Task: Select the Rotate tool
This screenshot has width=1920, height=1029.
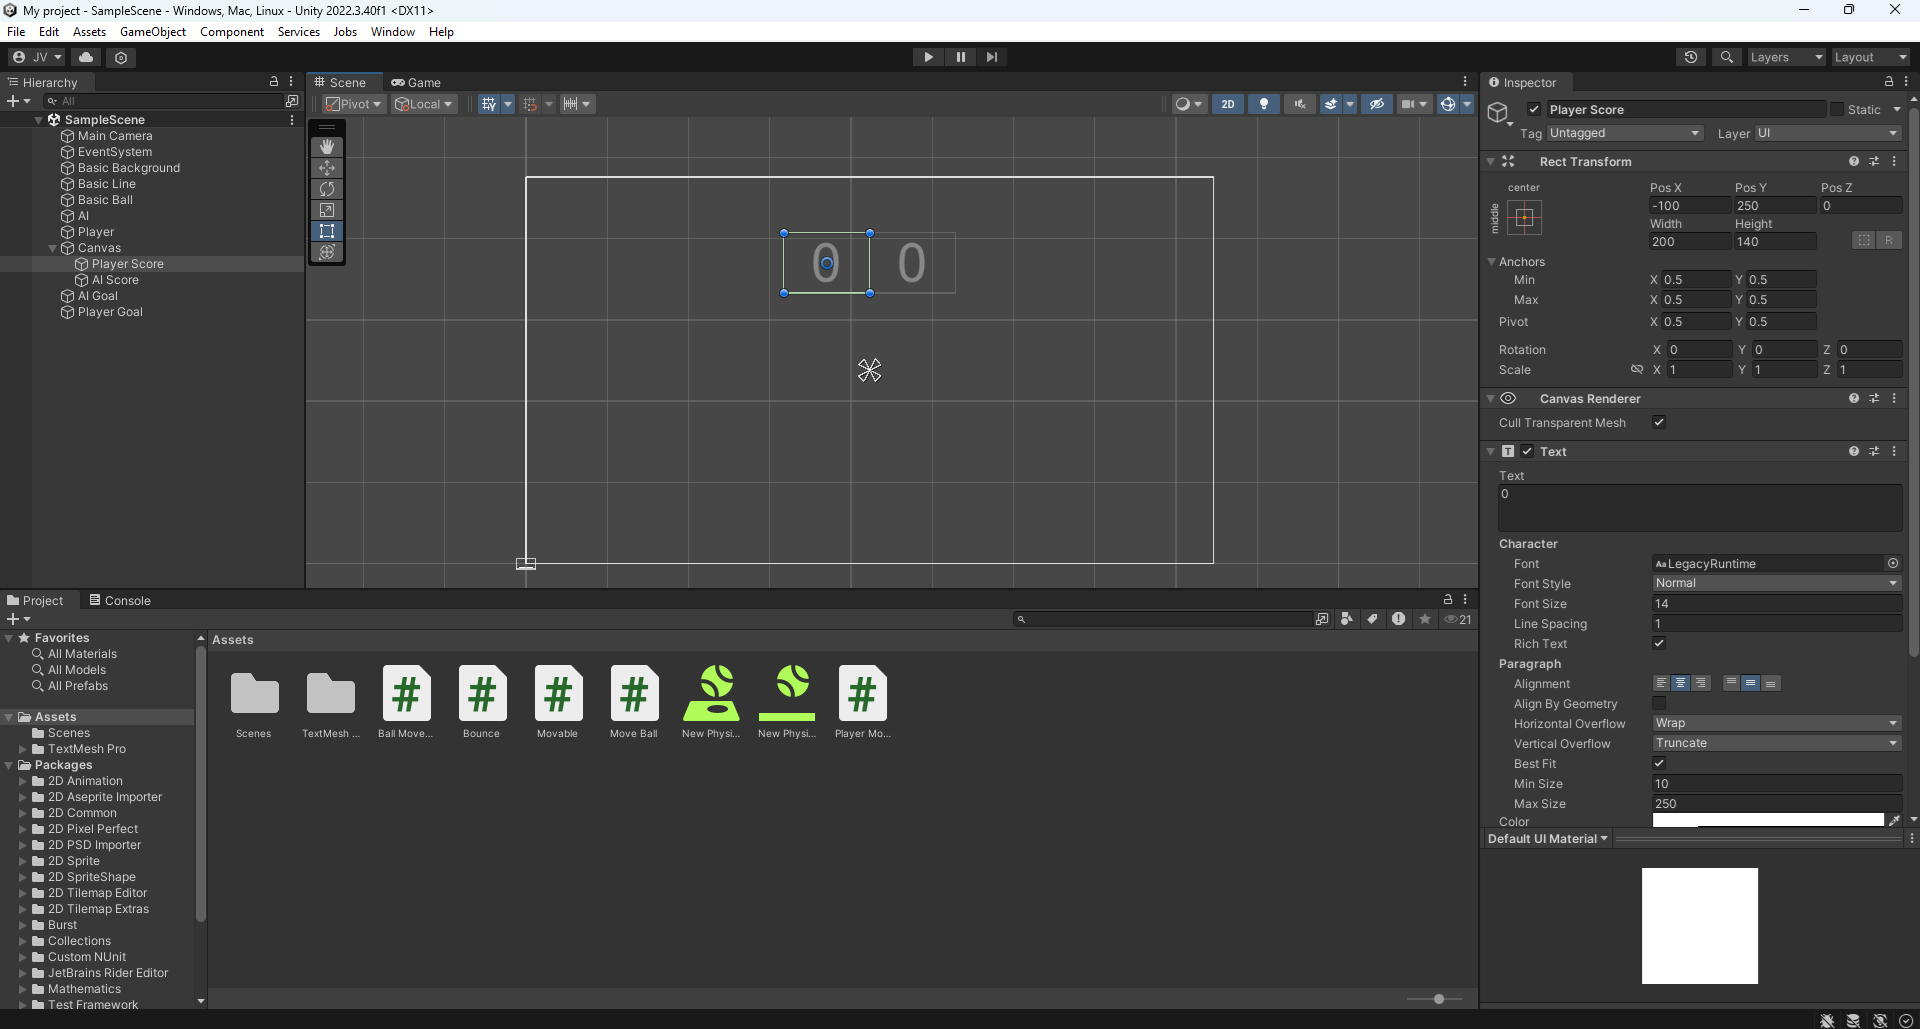Action: click(x=327, y=189)
